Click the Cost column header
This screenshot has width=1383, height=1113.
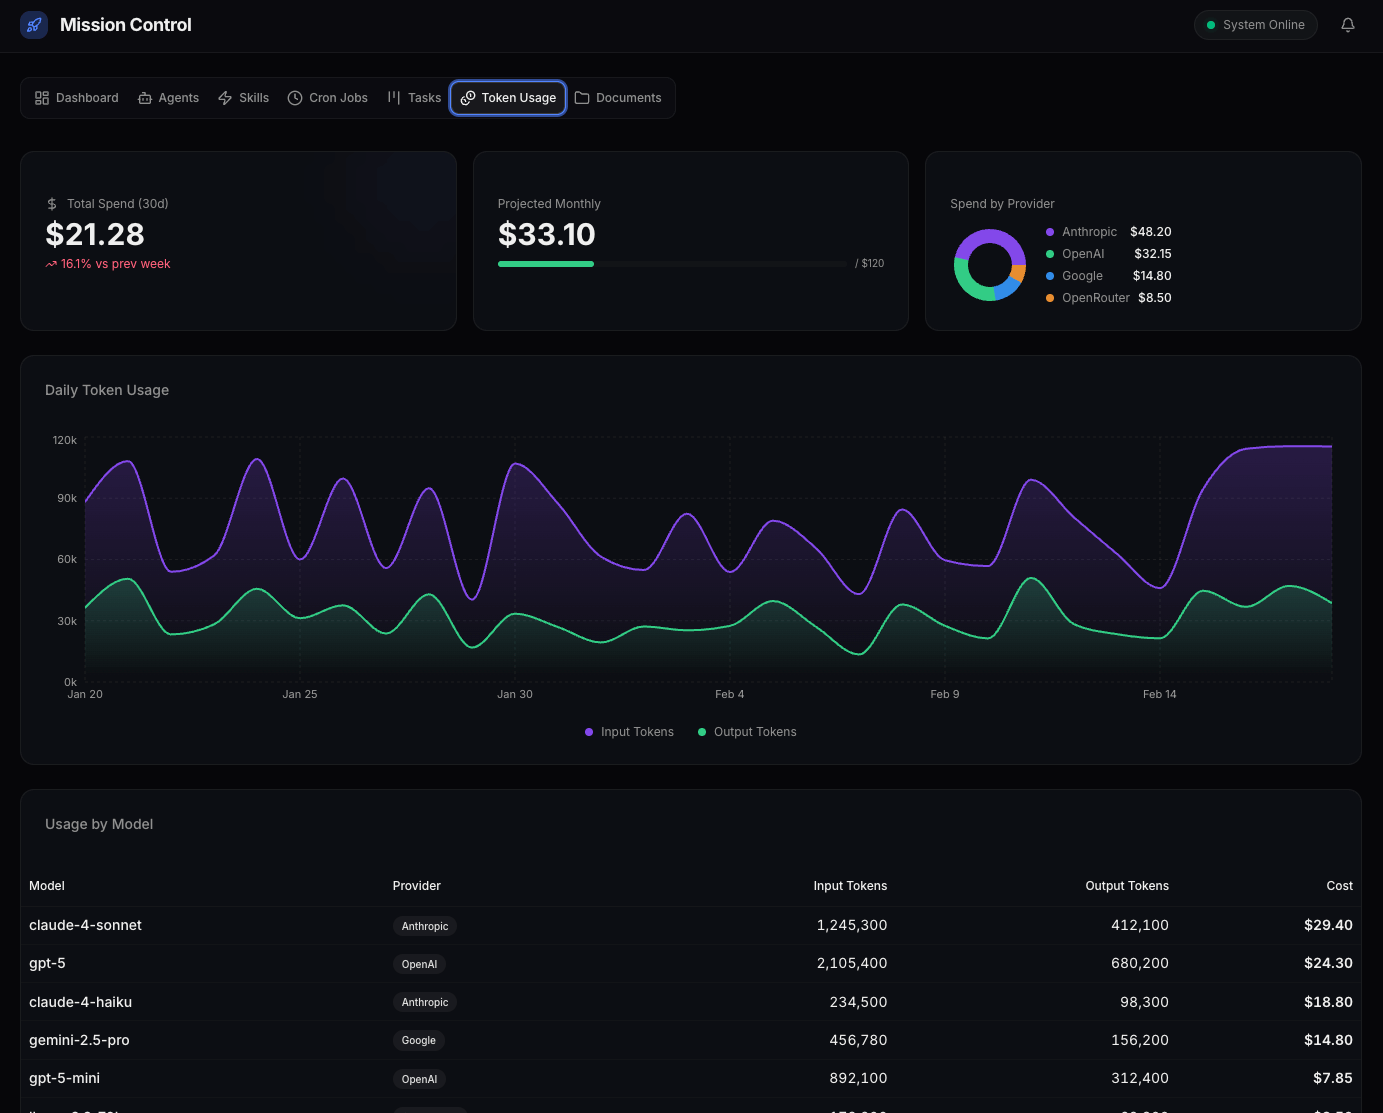1339,886
